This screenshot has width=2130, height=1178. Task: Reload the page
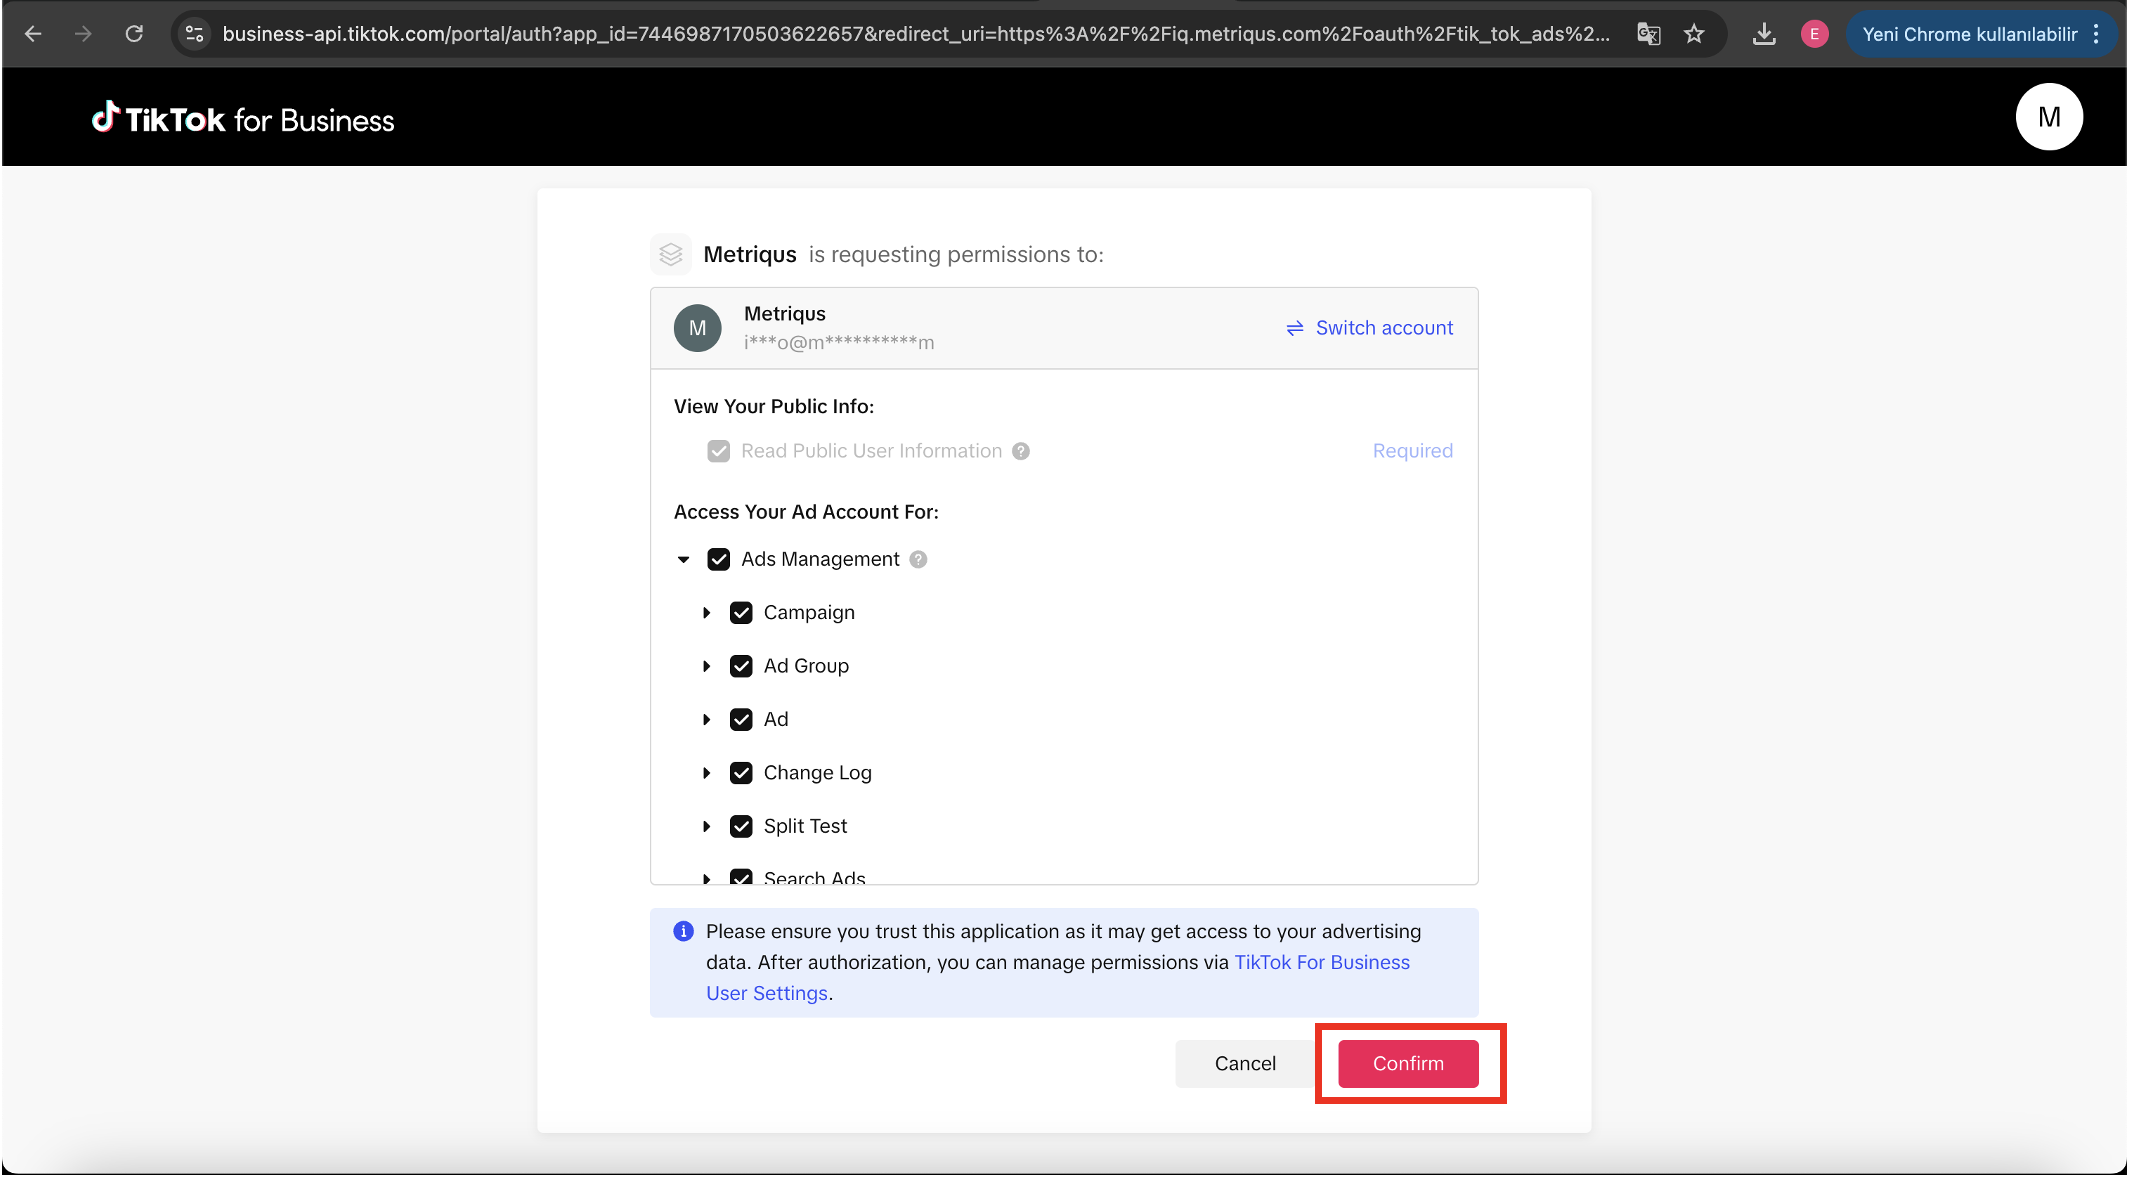click(x=134, y=34)
